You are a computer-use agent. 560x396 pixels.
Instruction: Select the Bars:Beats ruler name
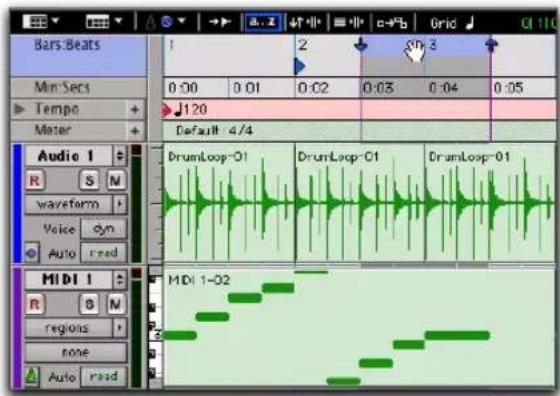pos(67,45)
